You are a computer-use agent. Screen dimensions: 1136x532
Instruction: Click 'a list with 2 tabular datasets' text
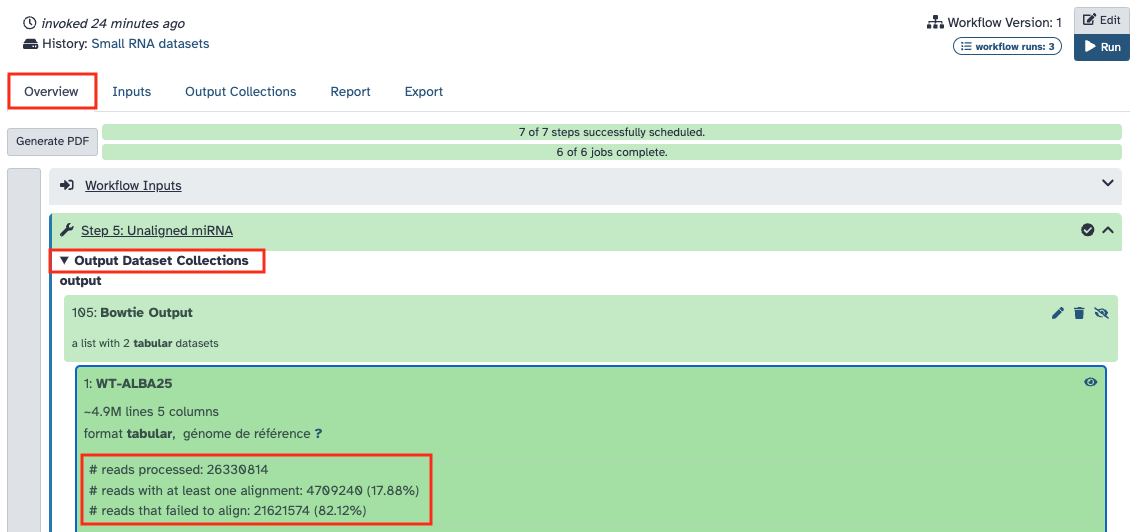(145, 344)
